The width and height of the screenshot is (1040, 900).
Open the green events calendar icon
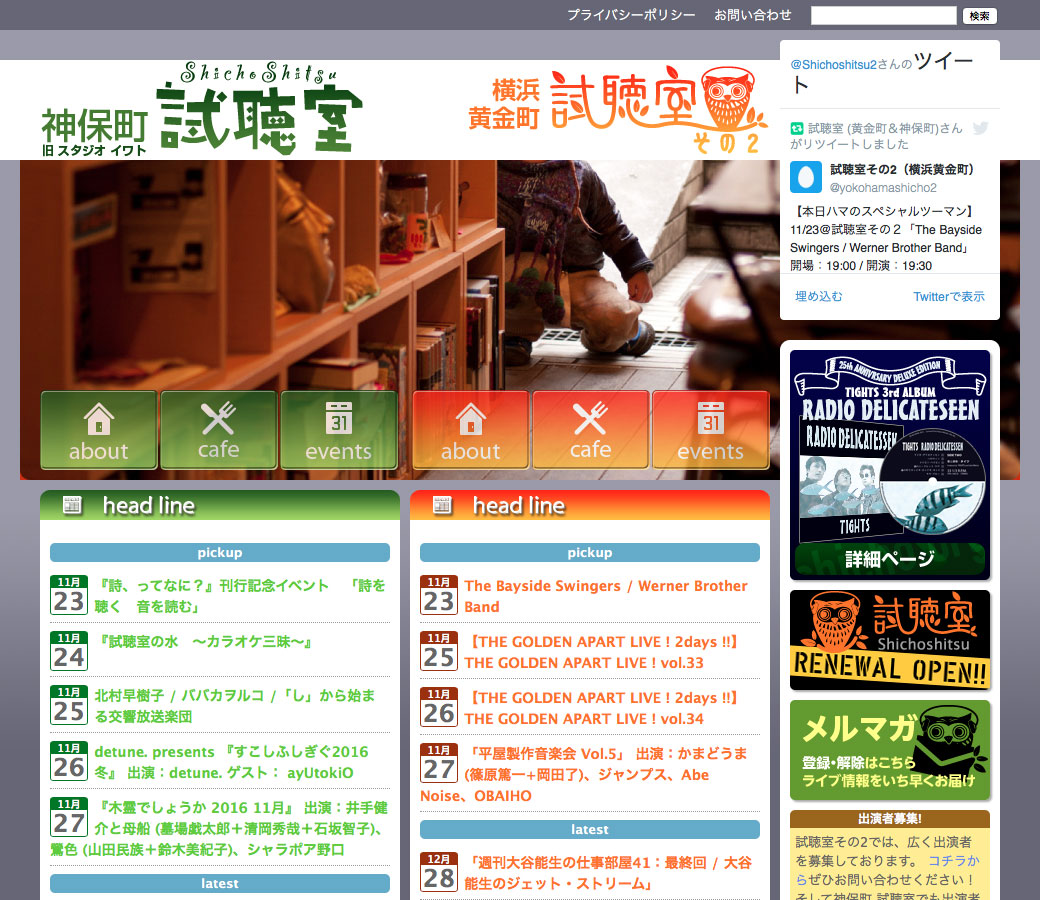338,430
